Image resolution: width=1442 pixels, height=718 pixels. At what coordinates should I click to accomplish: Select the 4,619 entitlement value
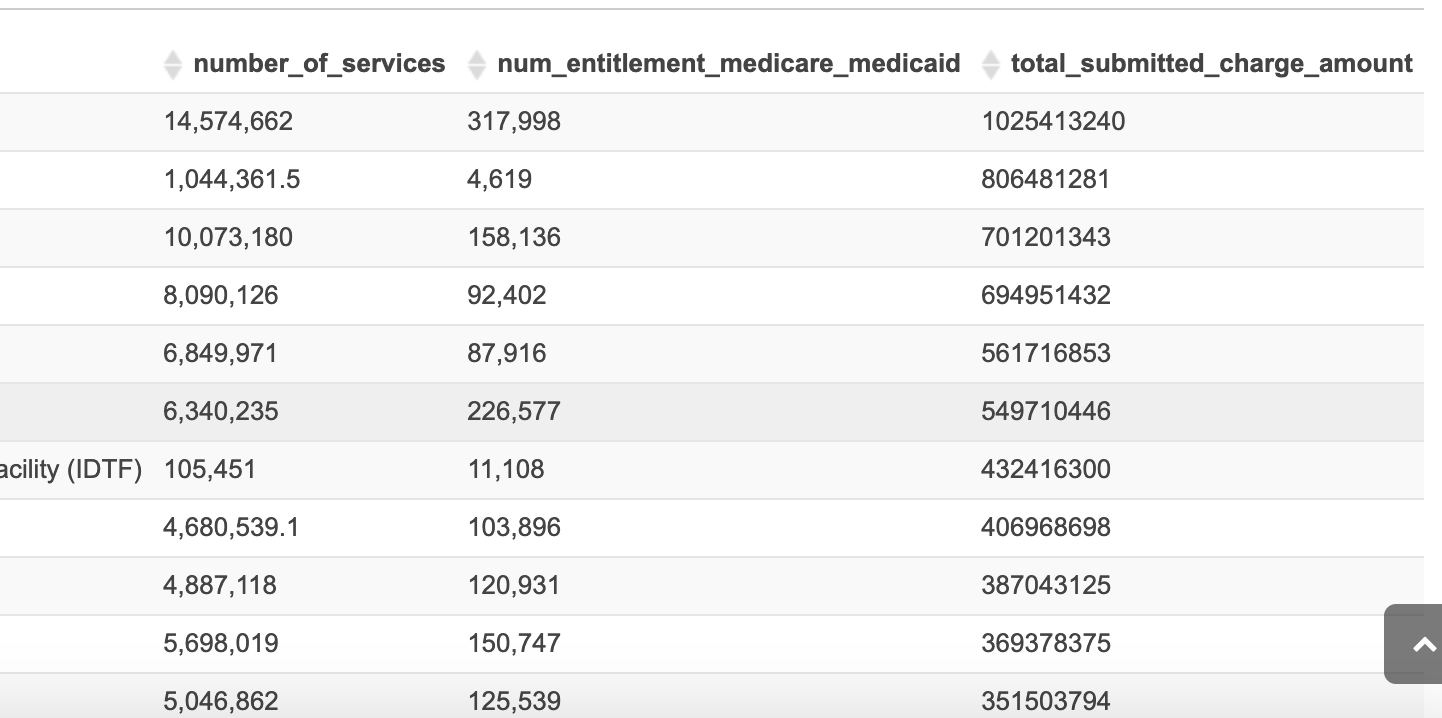pyautogui.click(x=499, y=180)
